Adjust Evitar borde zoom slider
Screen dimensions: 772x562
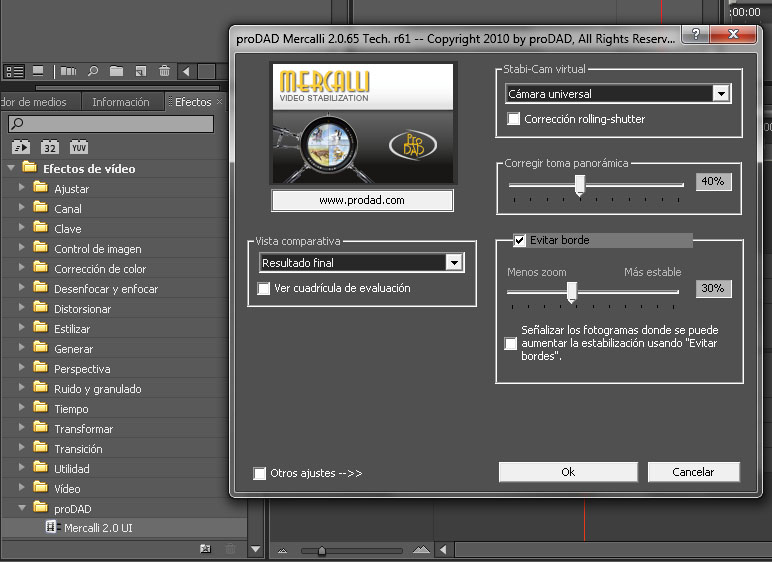(572, 292)
